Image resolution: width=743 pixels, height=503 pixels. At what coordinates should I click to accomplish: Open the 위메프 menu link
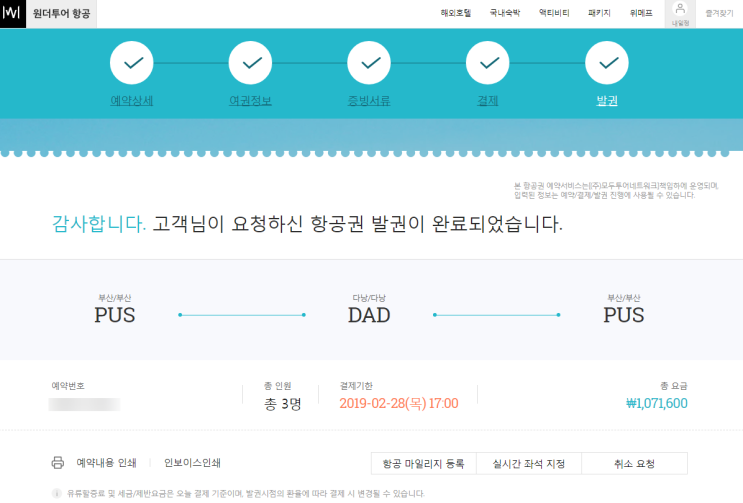[x=641, y=13]
